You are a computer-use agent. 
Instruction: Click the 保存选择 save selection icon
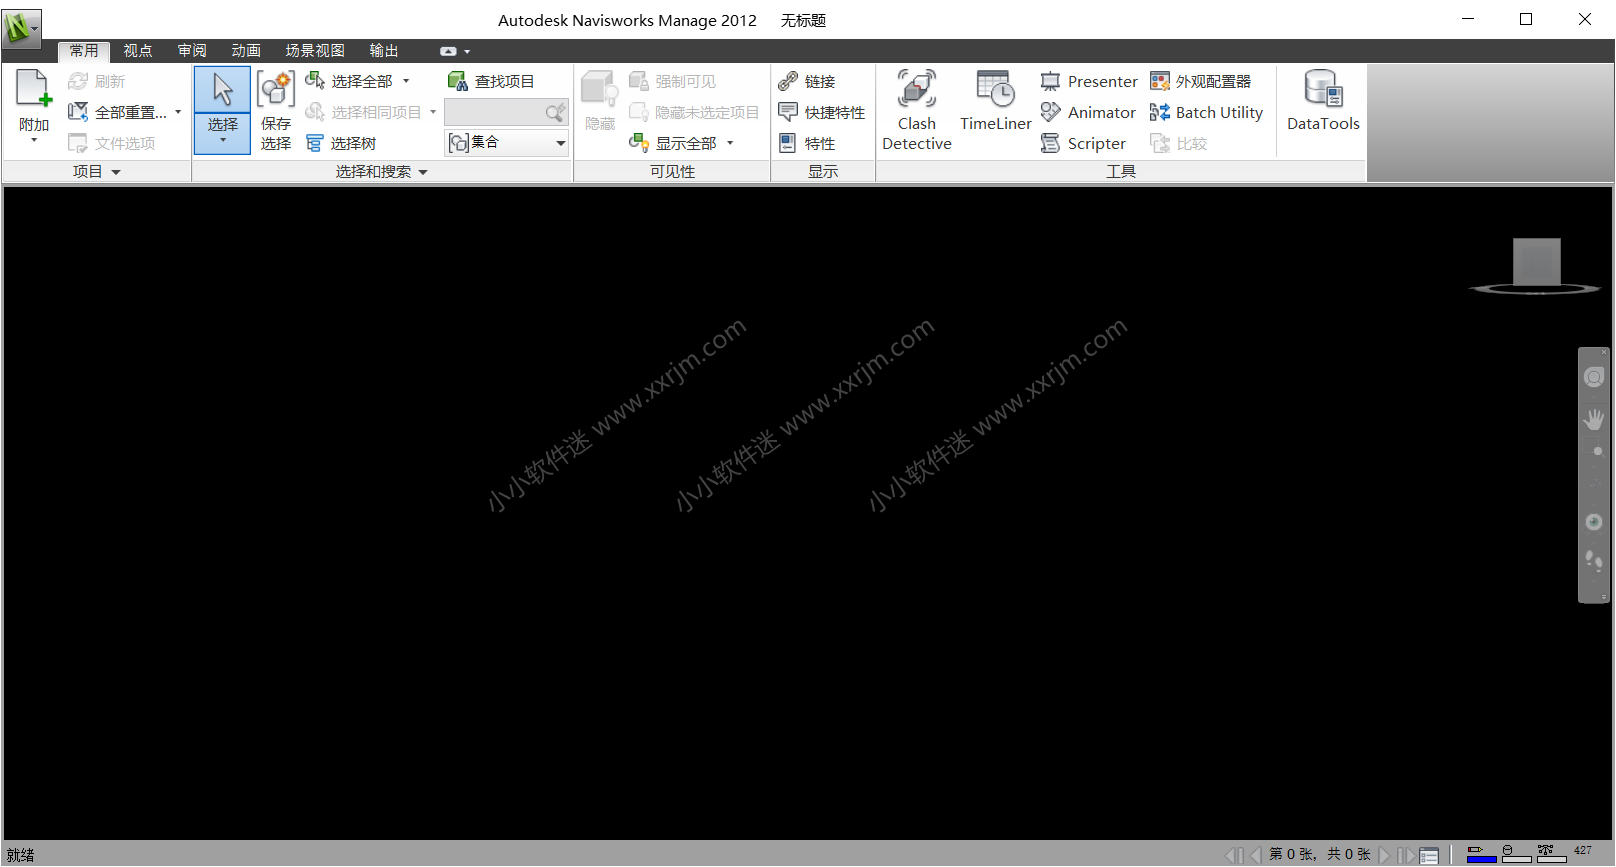coord(275,89)
